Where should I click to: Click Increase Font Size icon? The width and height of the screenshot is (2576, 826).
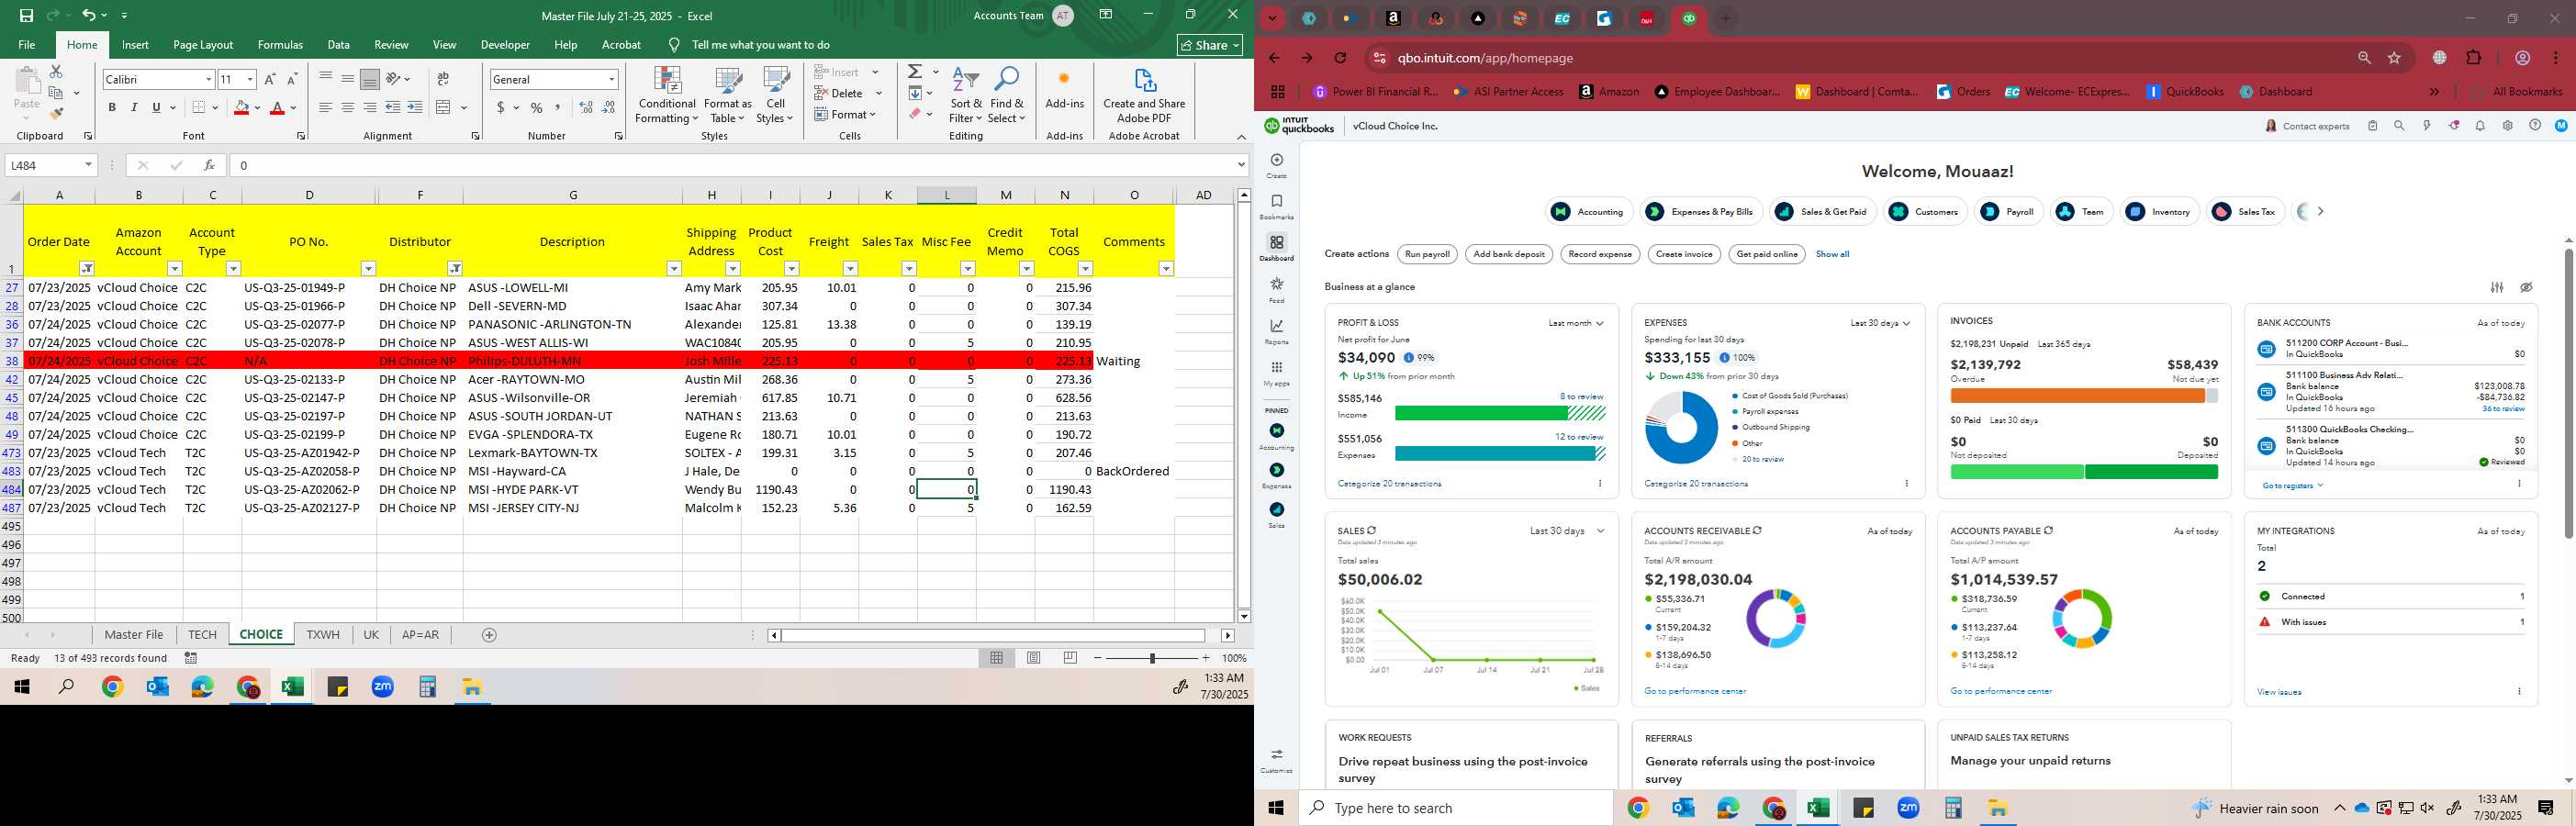[x=270, y=79]
